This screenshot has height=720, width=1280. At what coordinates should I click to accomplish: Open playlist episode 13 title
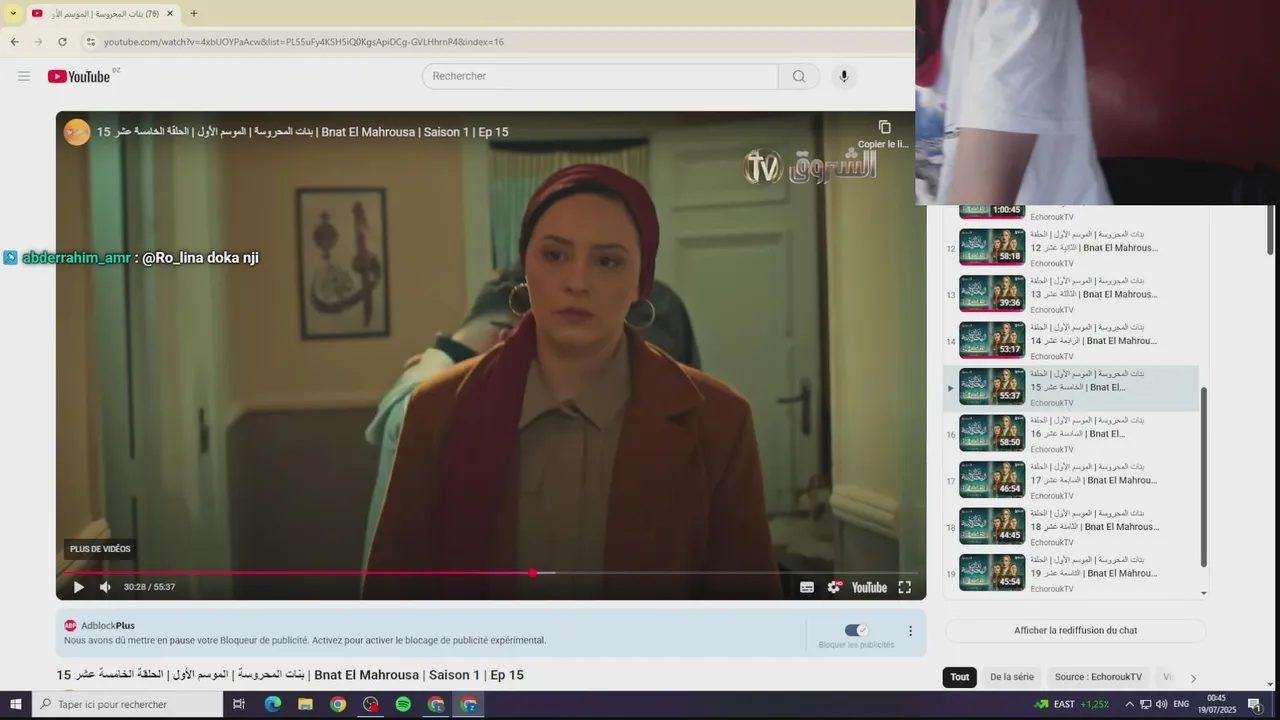point(1094,288)
